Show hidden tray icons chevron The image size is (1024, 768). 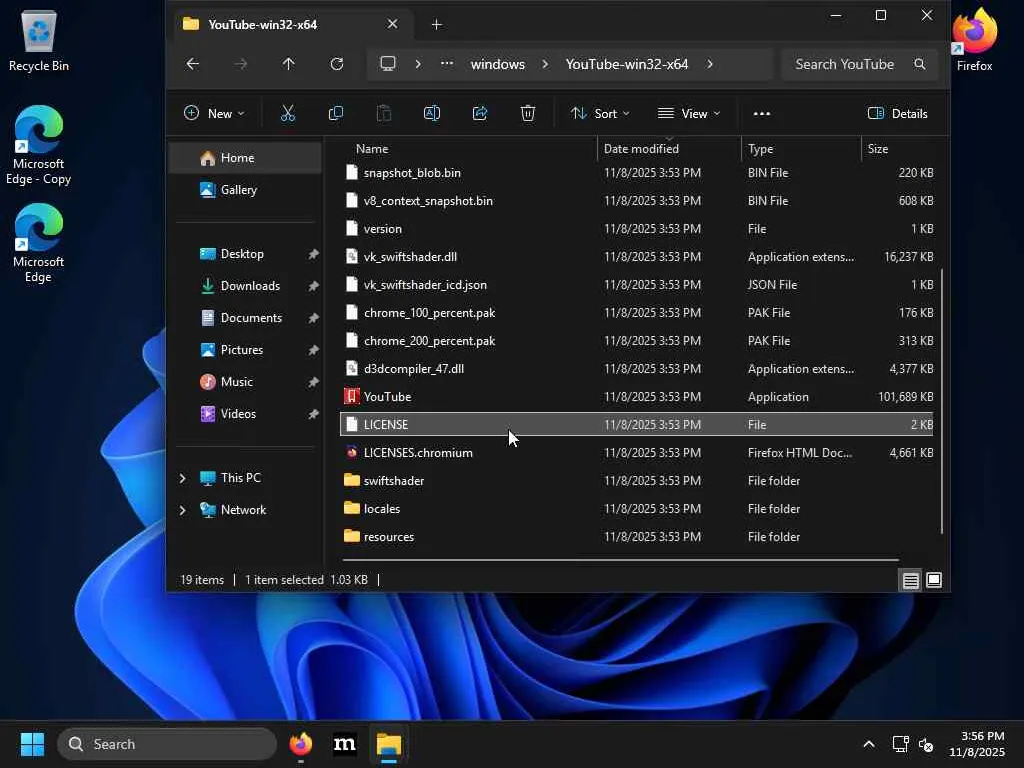pyautogui.click(x=869, y=744)
